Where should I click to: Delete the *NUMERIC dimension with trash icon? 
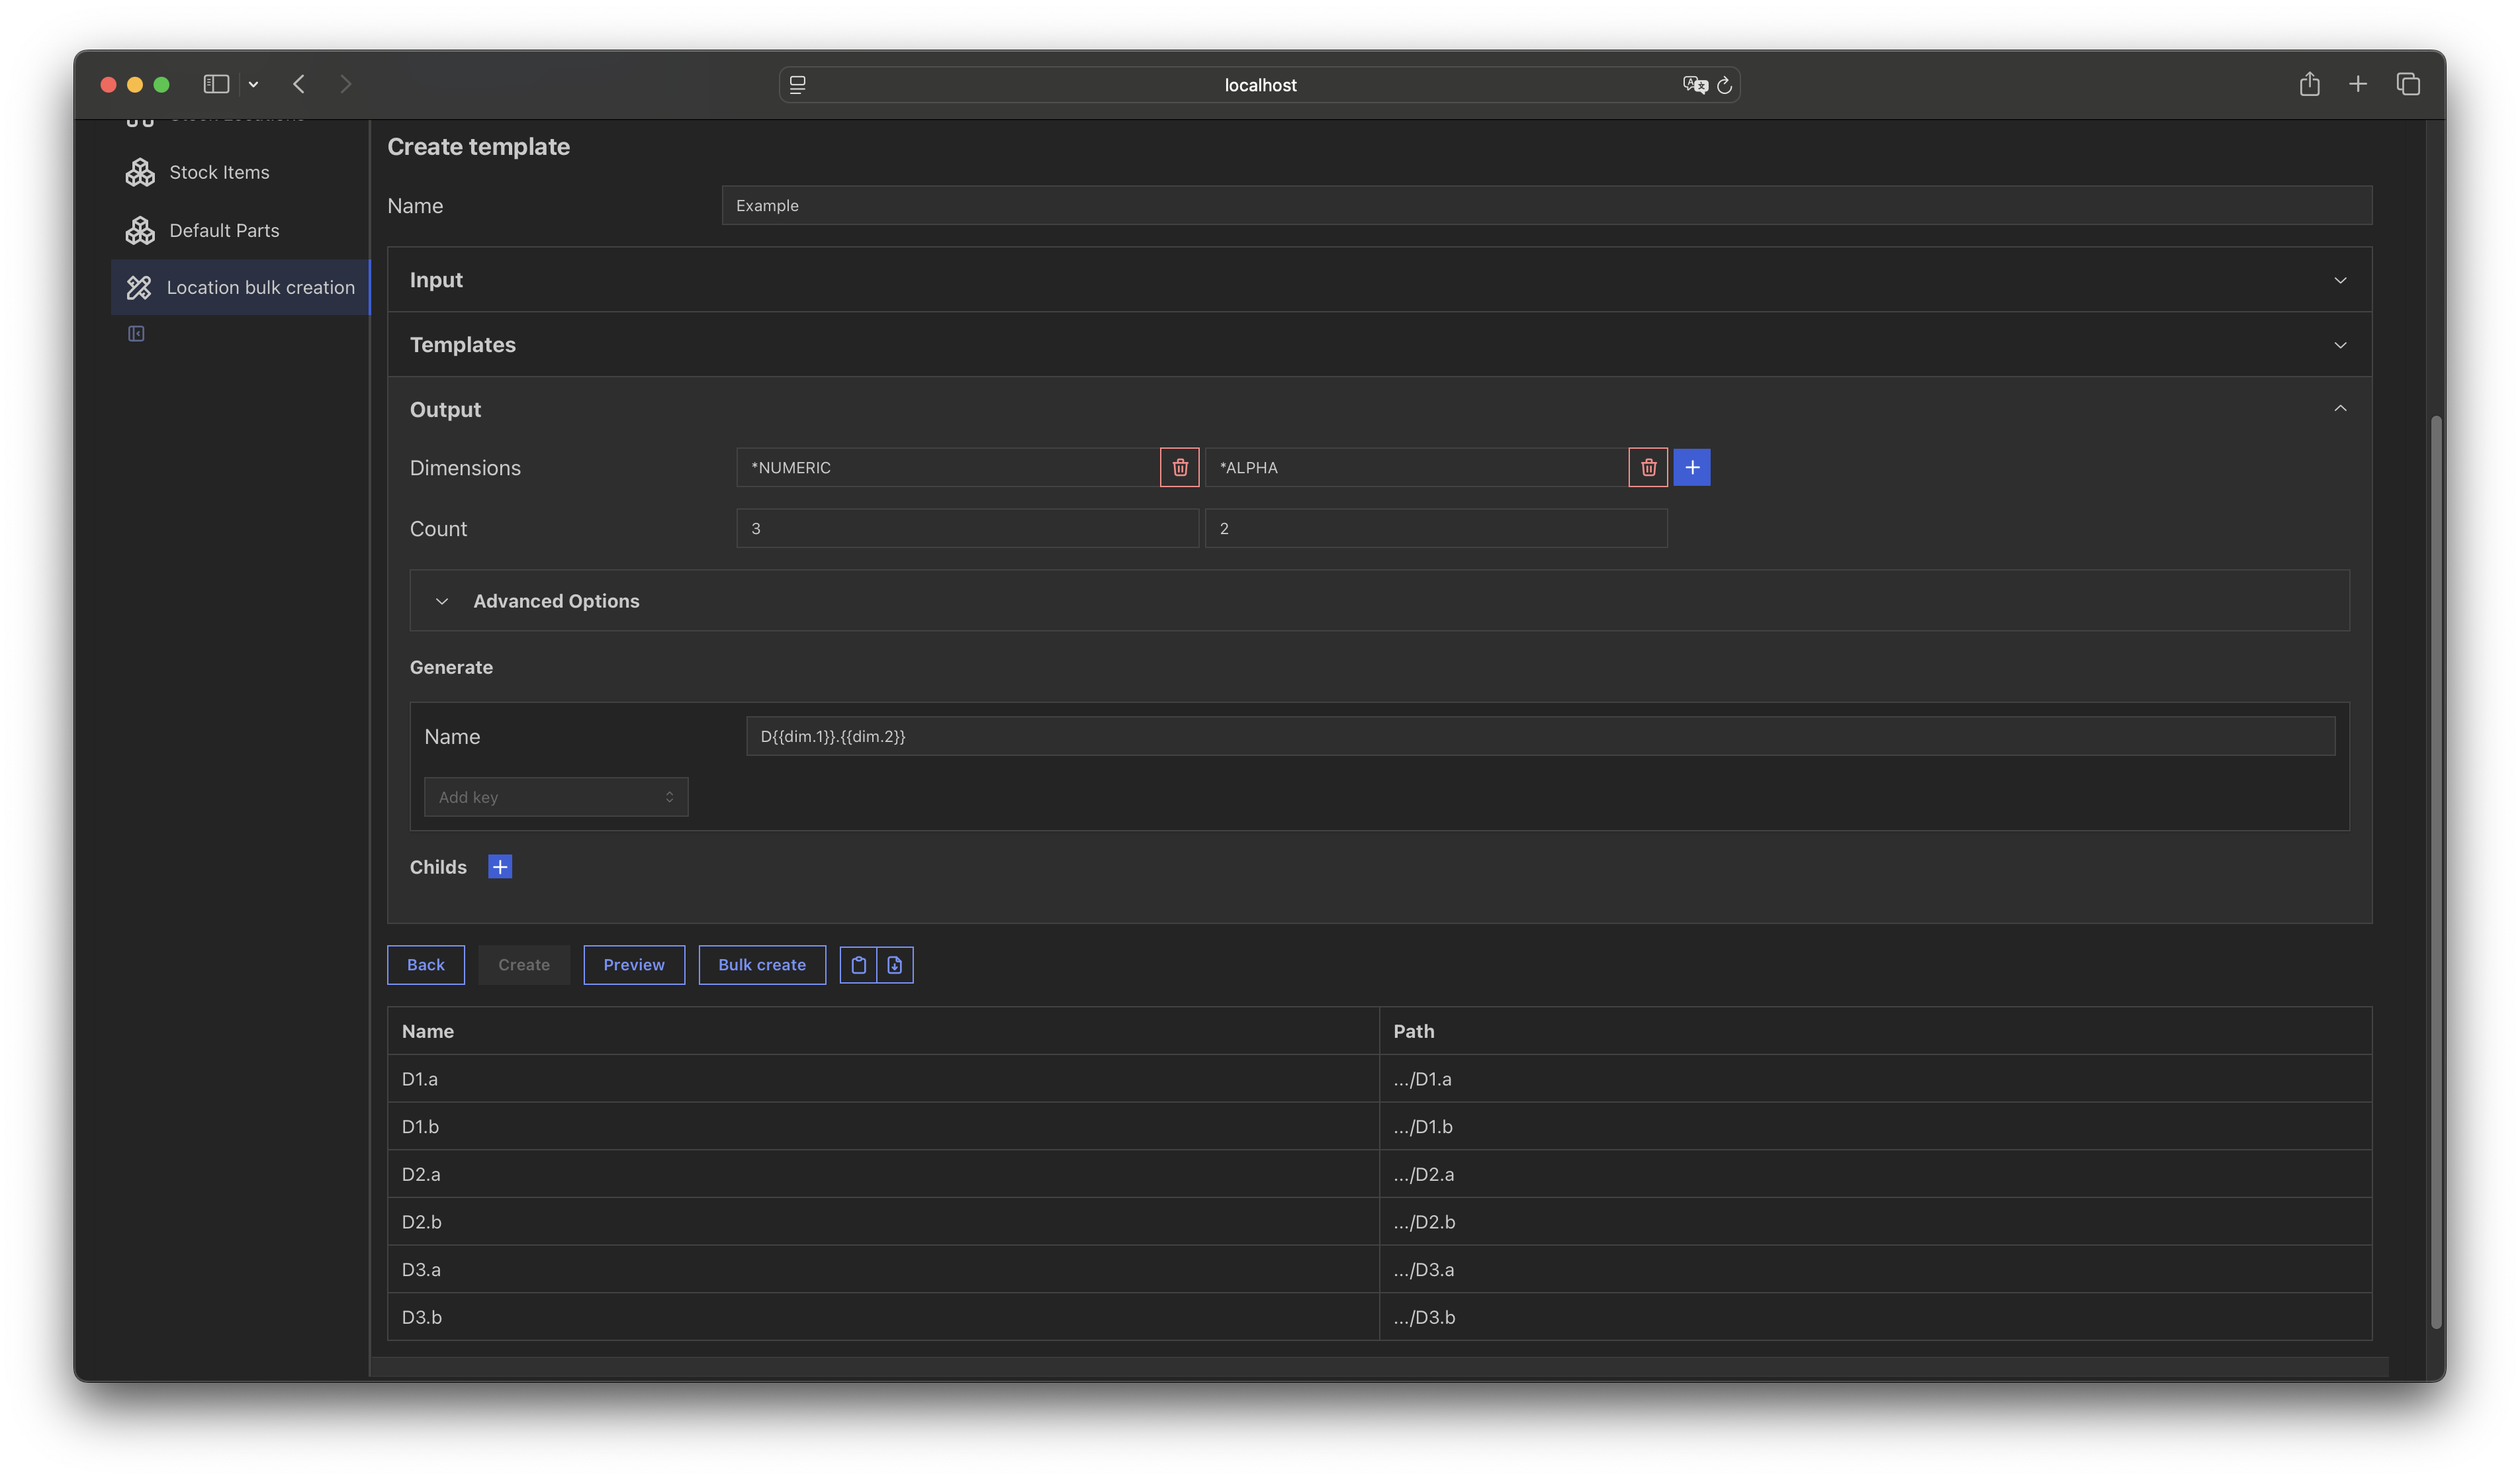pyautogui.click(x=1180, y=467)
